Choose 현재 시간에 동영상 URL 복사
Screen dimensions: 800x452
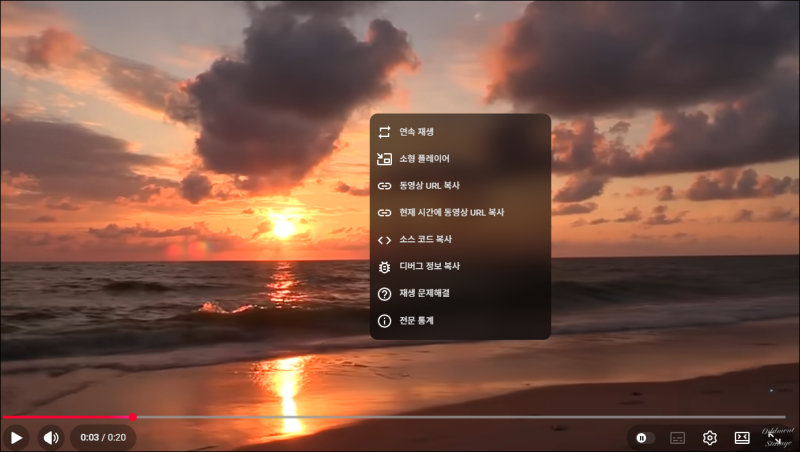[460, 212]
